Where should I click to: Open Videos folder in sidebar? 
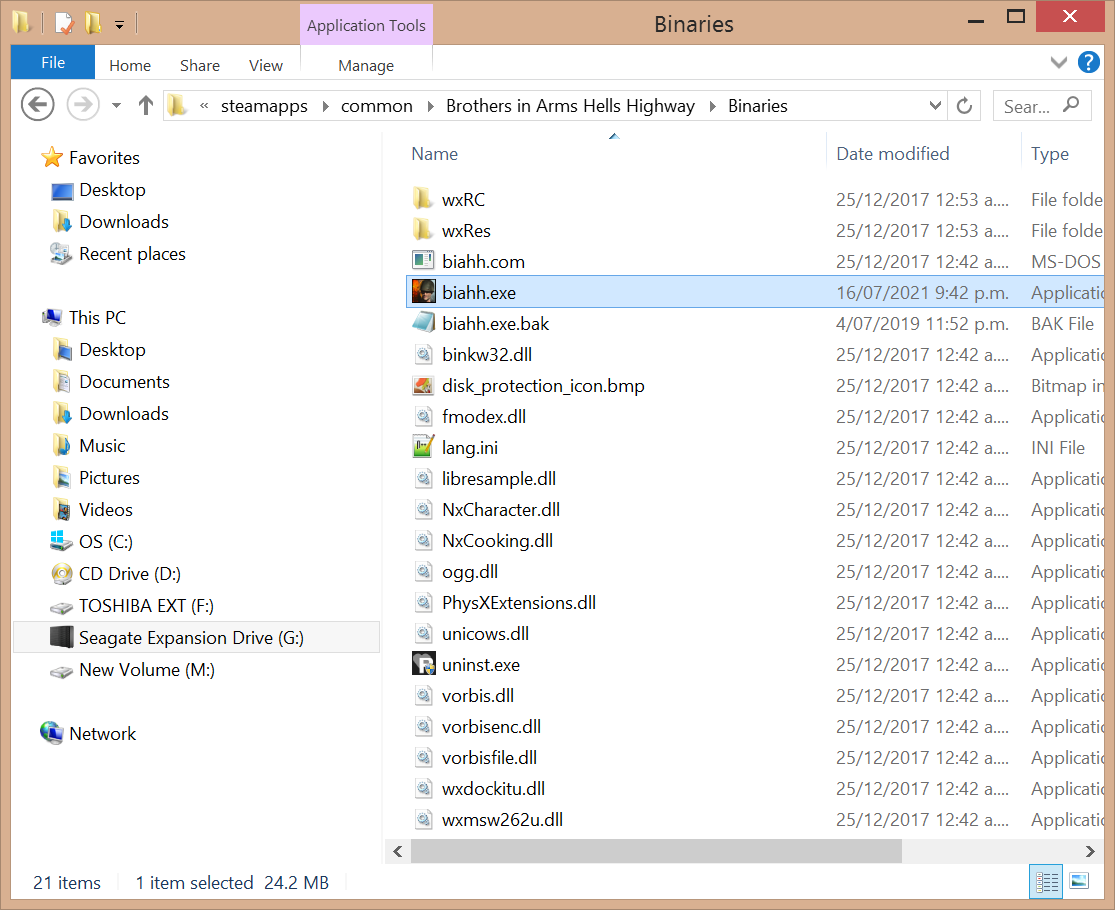[106, 510]
